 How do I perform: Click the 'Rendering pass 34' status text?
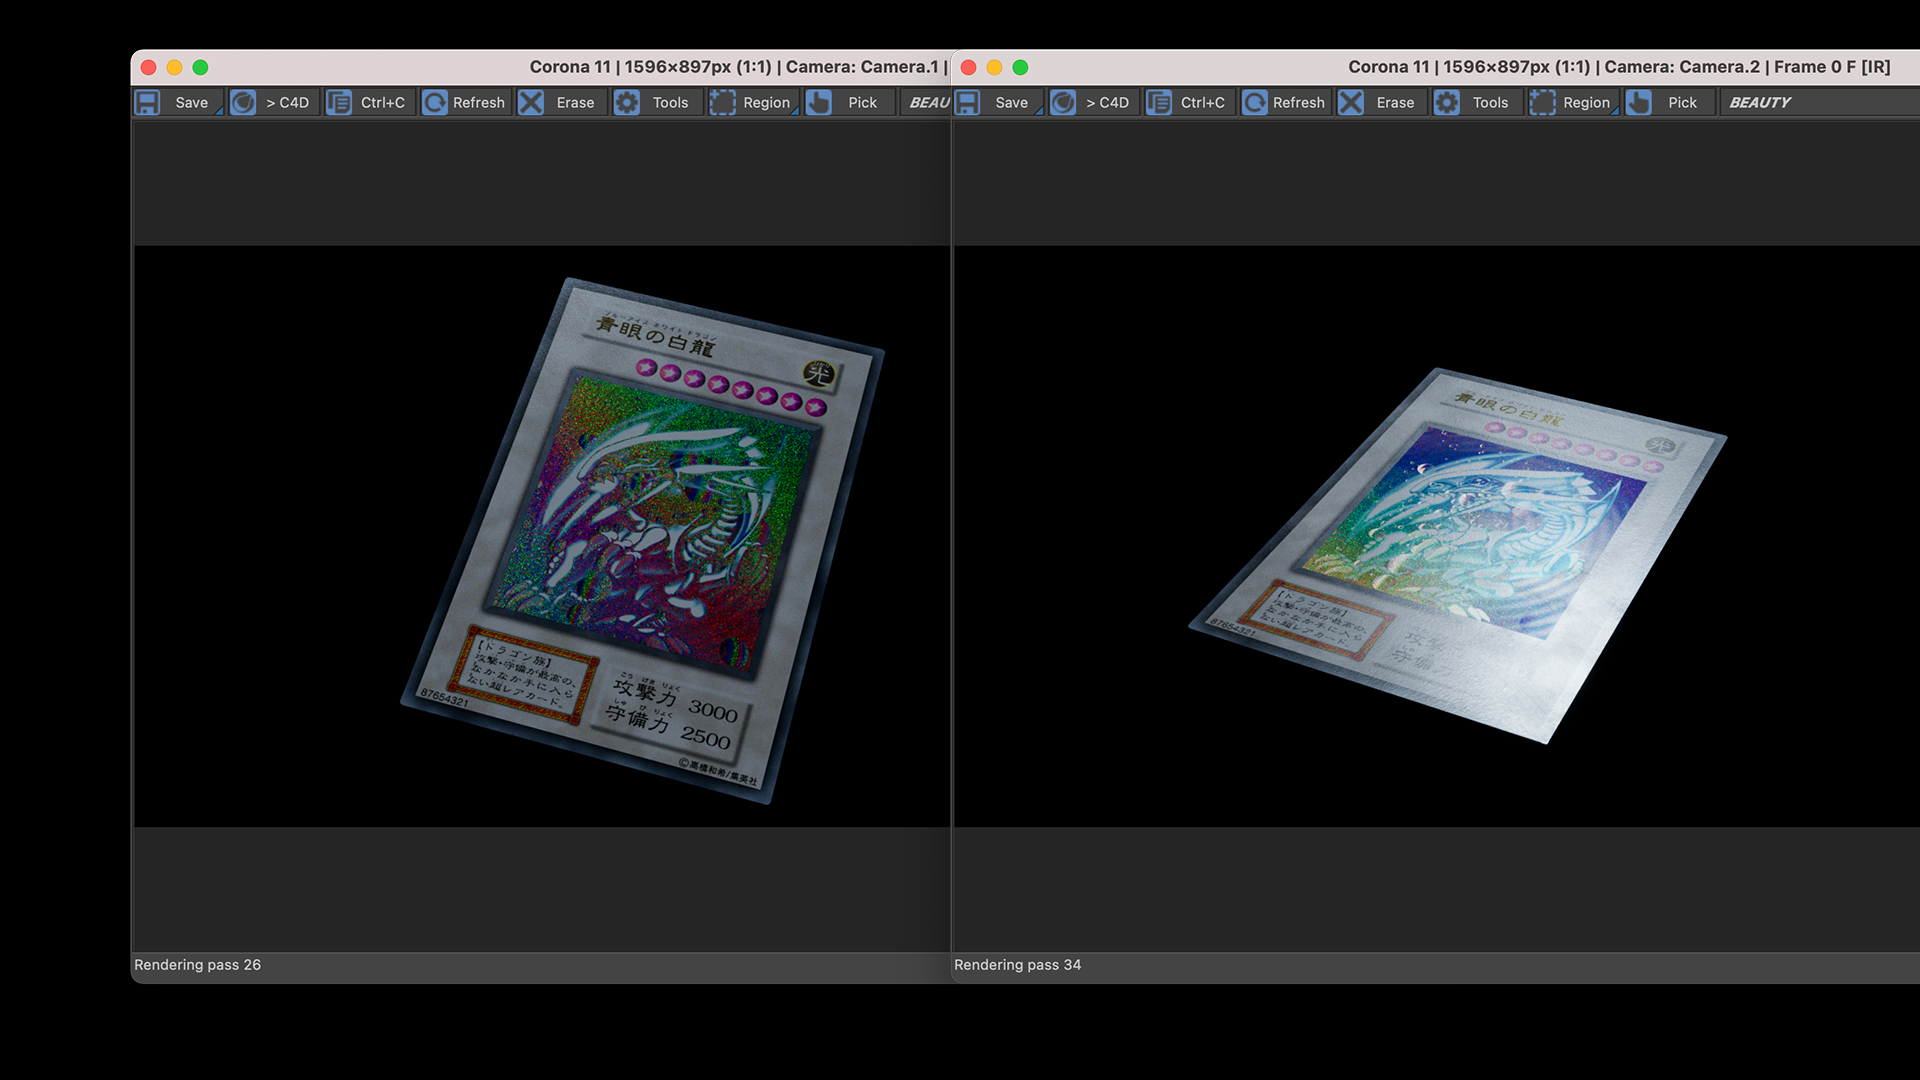[x=1017, y=965]
